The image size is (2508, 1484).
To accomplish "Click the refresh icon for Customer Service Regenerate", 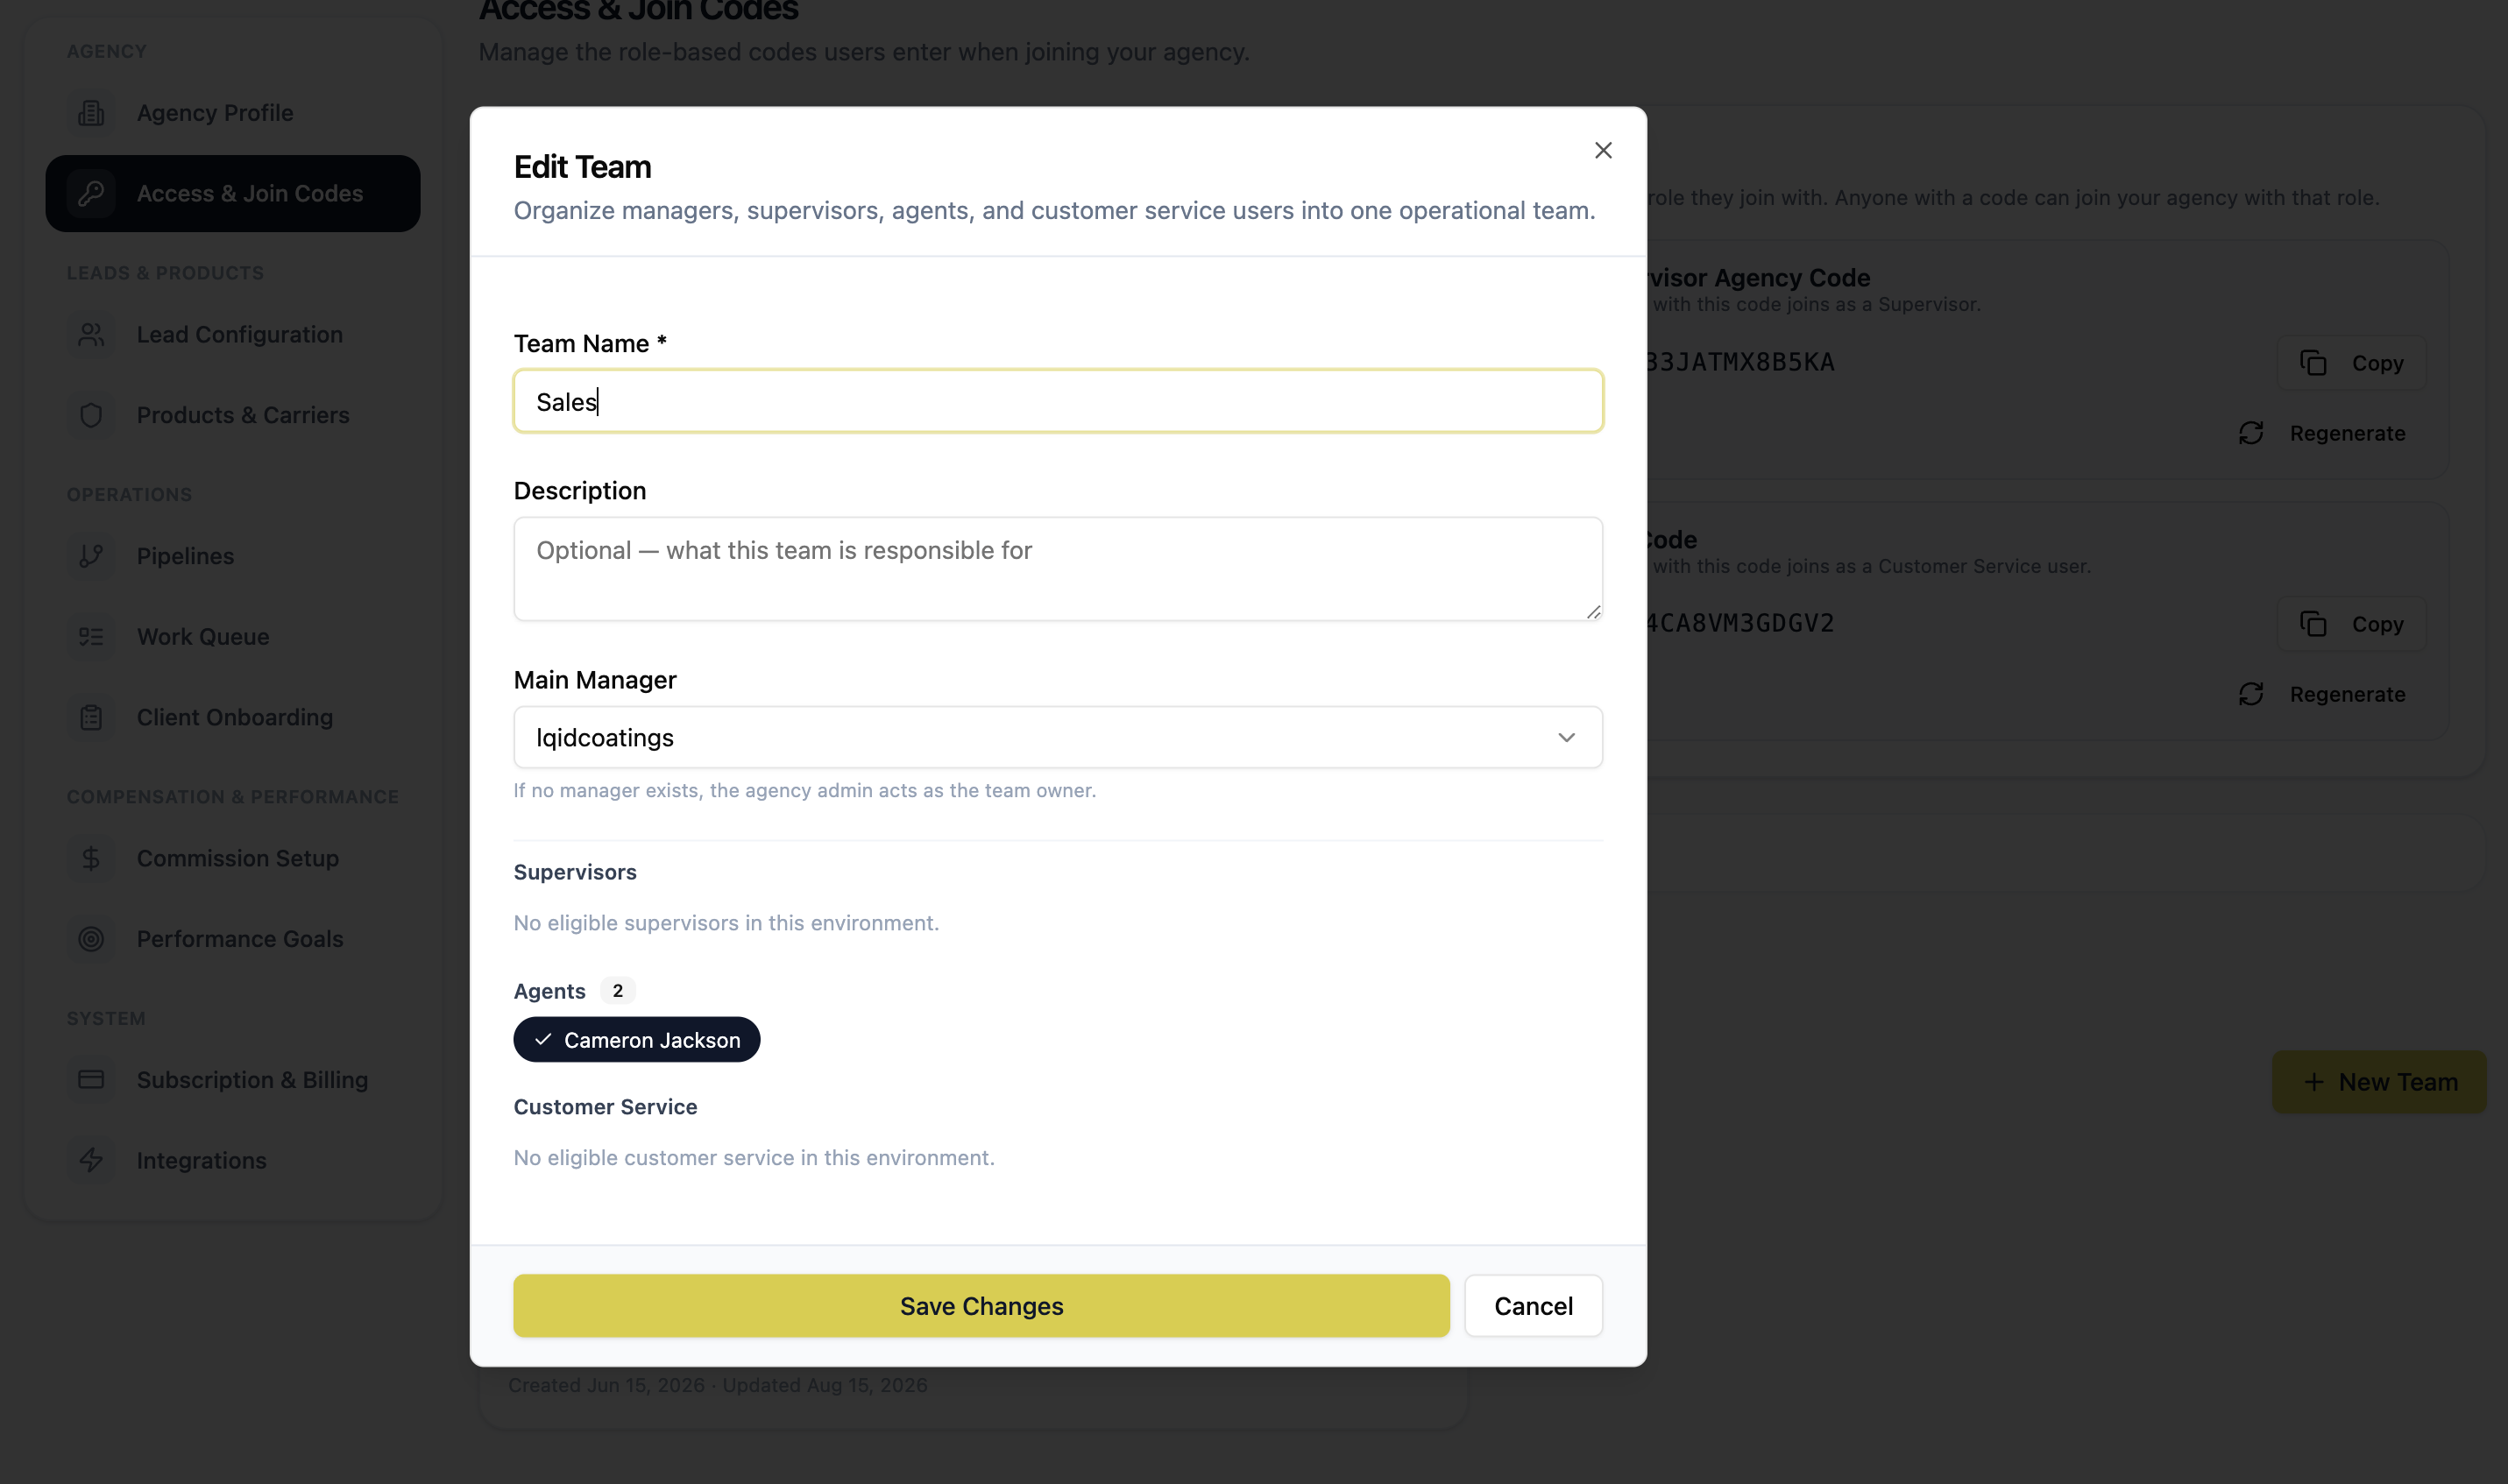I will coord(2251,694).
